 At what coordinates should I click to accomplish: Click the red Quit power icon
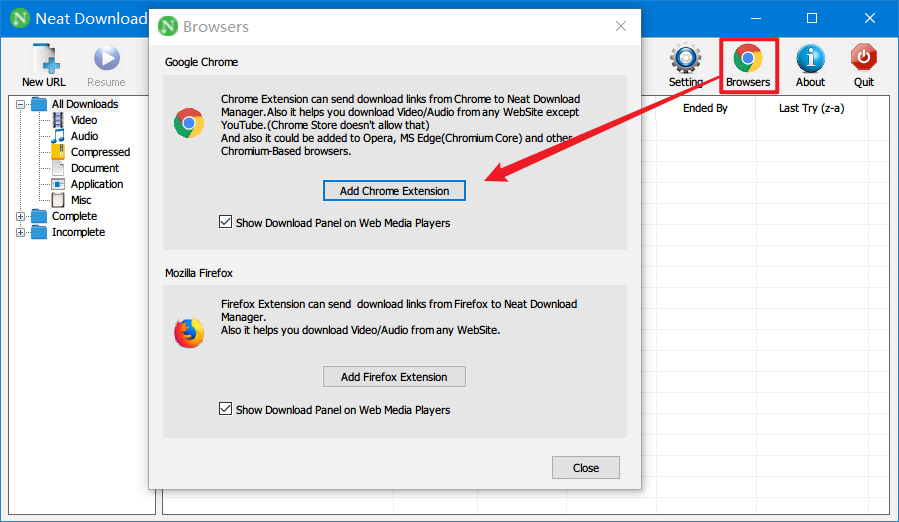coord(863,58)
